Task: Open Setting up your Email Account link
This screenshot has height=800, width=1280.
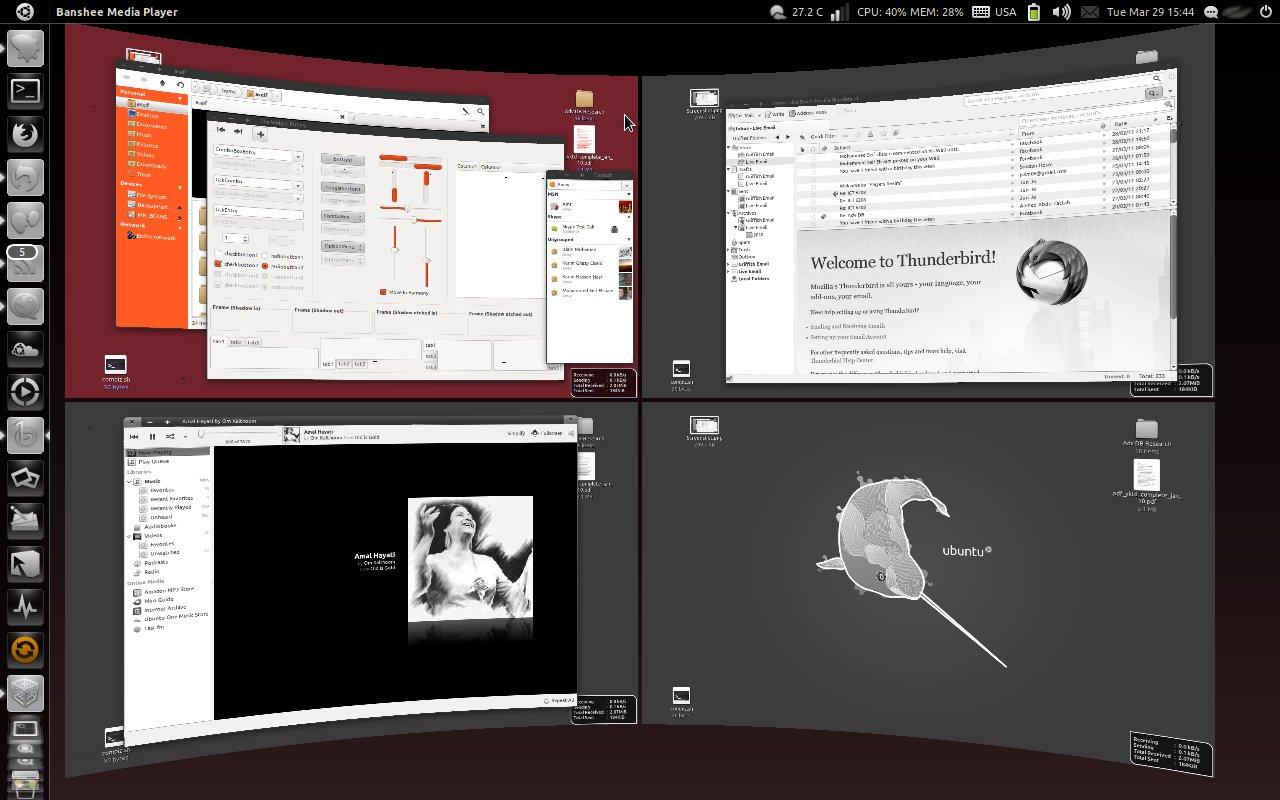Action: (x=848, y=337)
